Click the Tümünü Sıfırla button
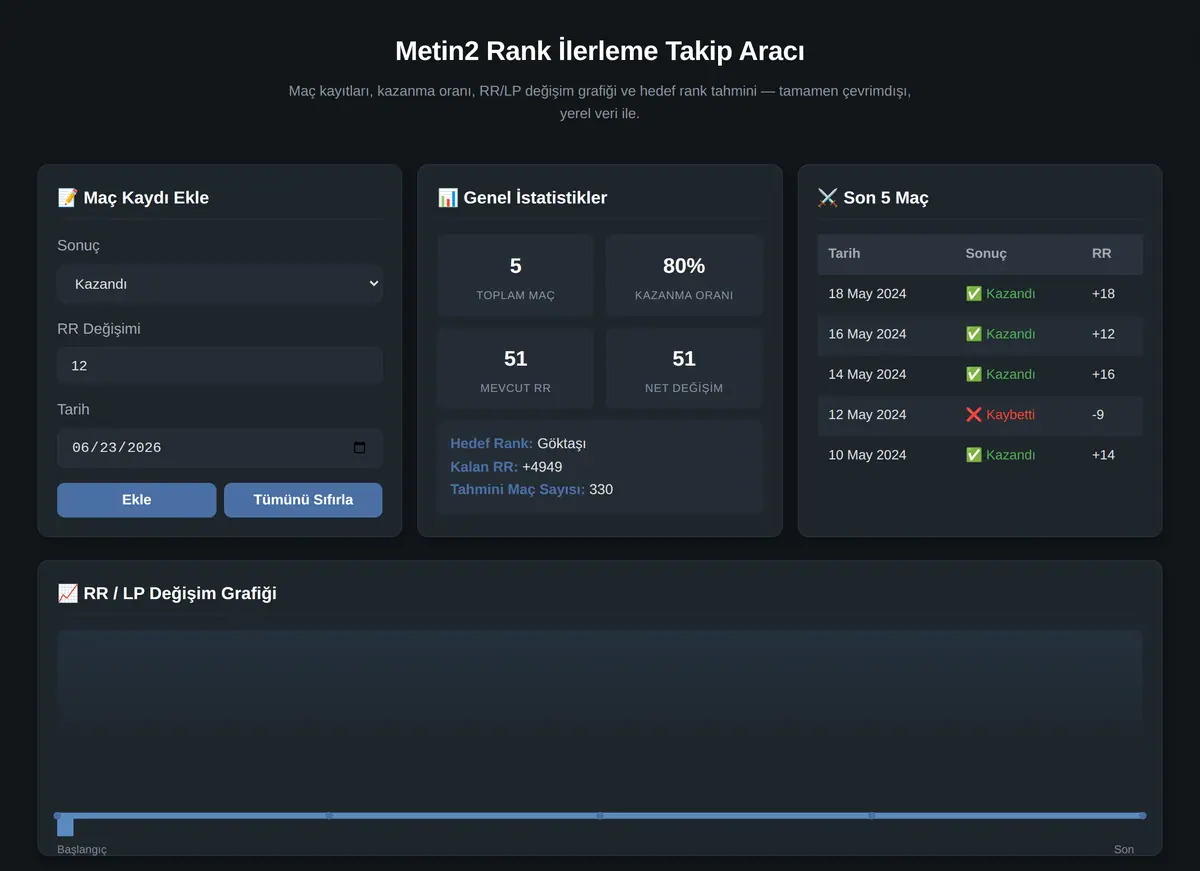Image resolution: width=1200 pixels, height=871 pixels. (x=303, y=500)
